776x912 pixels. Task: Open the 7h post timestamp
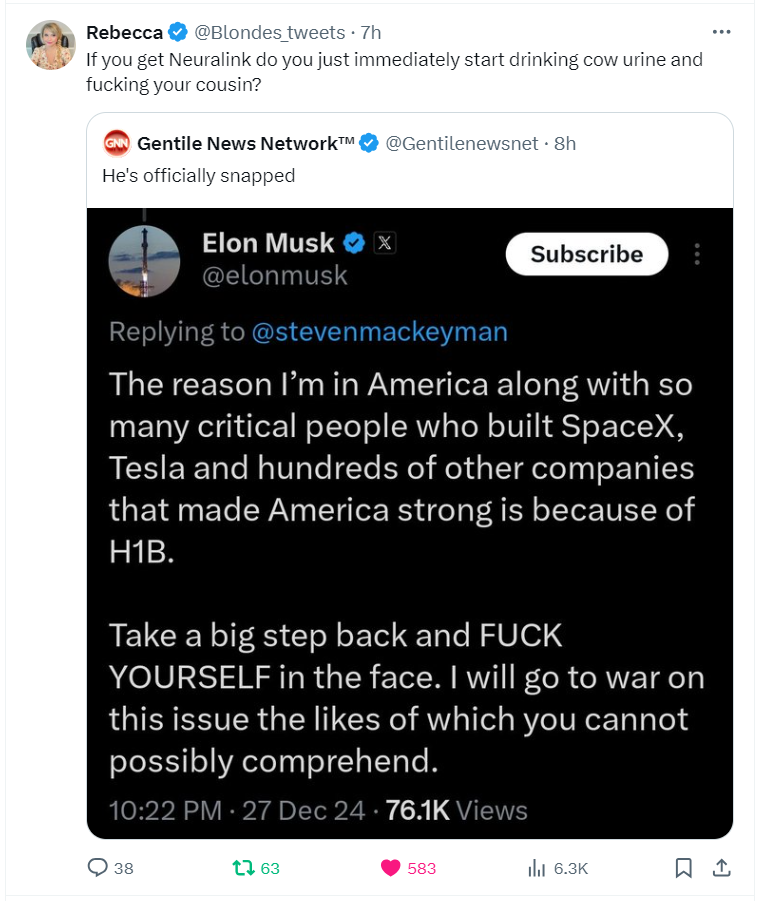point(371,33)
